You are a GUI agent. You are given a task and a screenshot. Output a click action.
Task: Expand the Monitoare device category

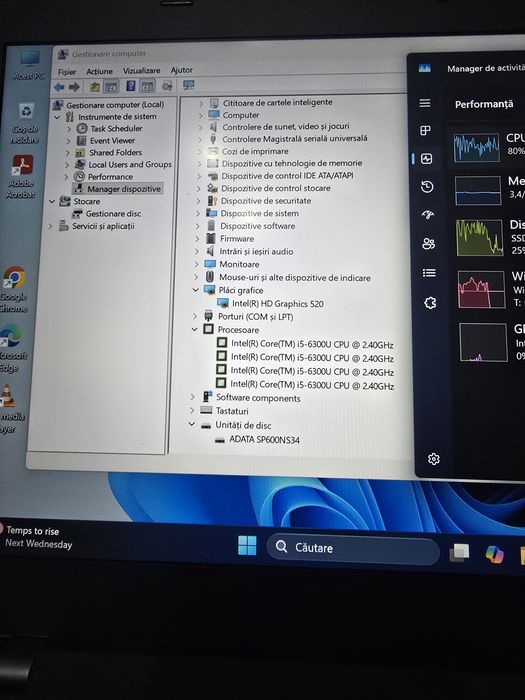pos(196,265)
